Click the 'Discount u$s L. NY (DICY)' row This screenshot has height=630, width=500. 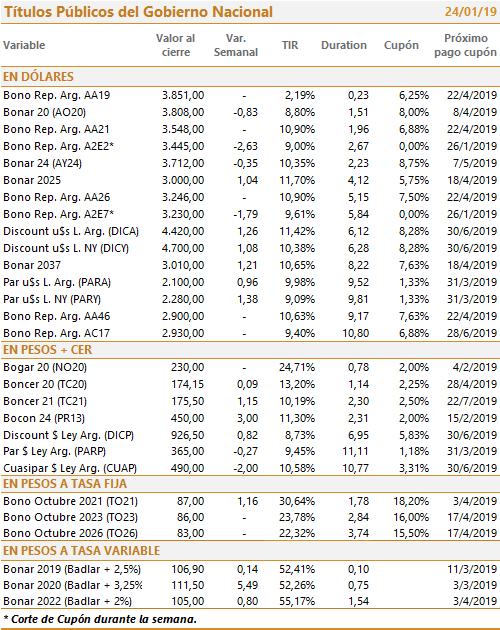point(250,248)
